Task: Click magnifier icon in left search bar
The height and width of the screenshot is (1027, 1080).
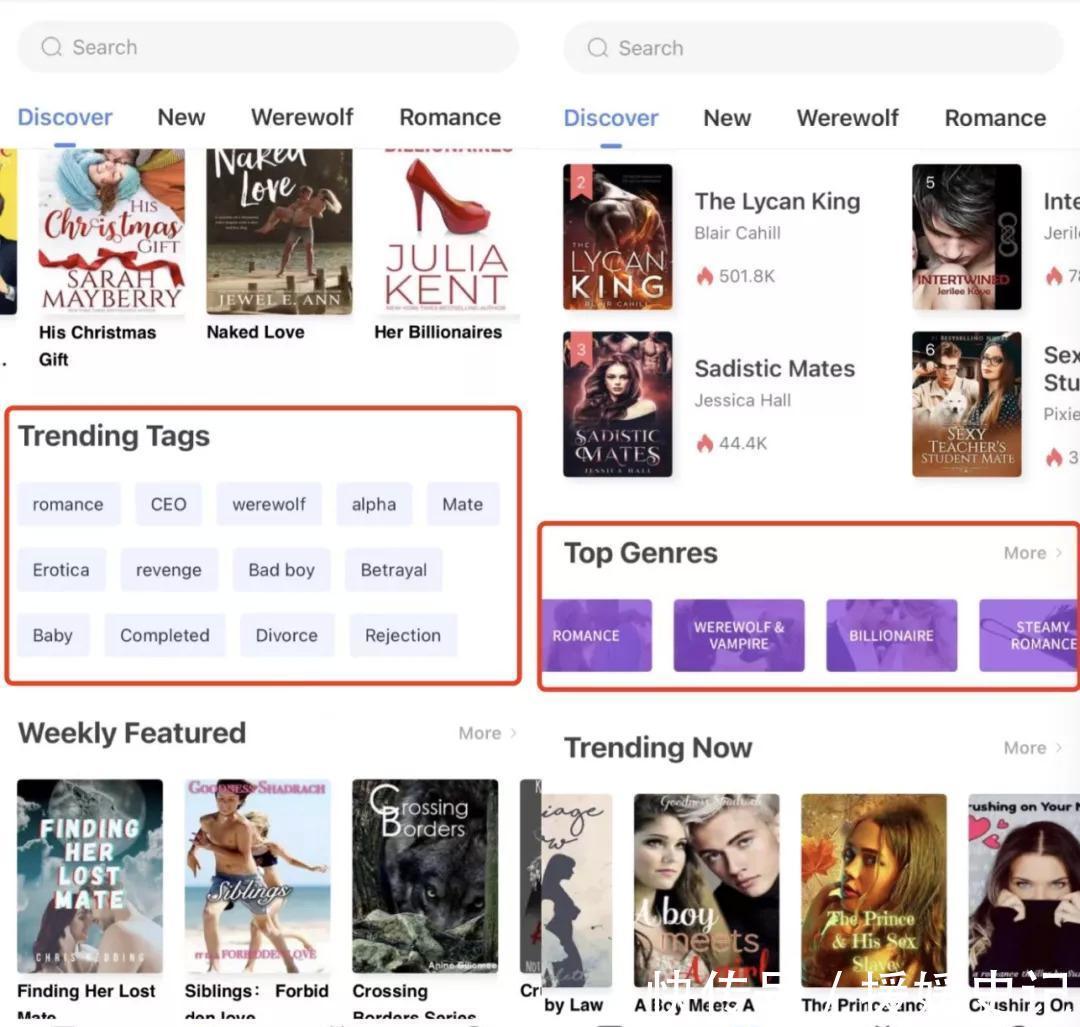Action: click(51, 47)
